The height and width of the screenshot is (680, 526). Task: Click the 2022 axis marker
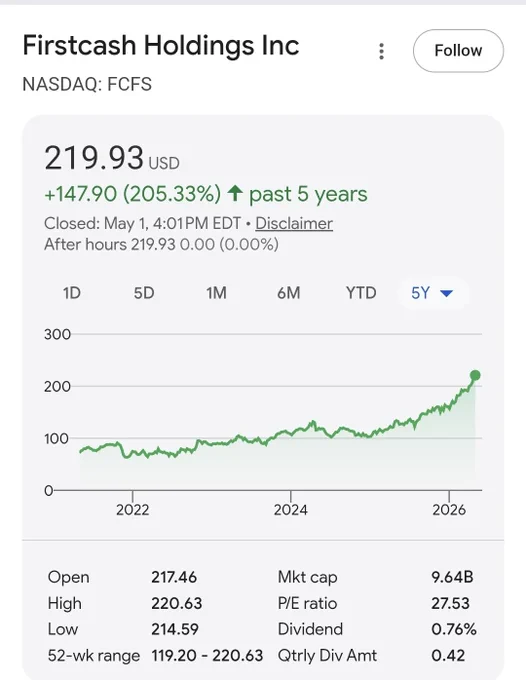click(x=132, y=510)
